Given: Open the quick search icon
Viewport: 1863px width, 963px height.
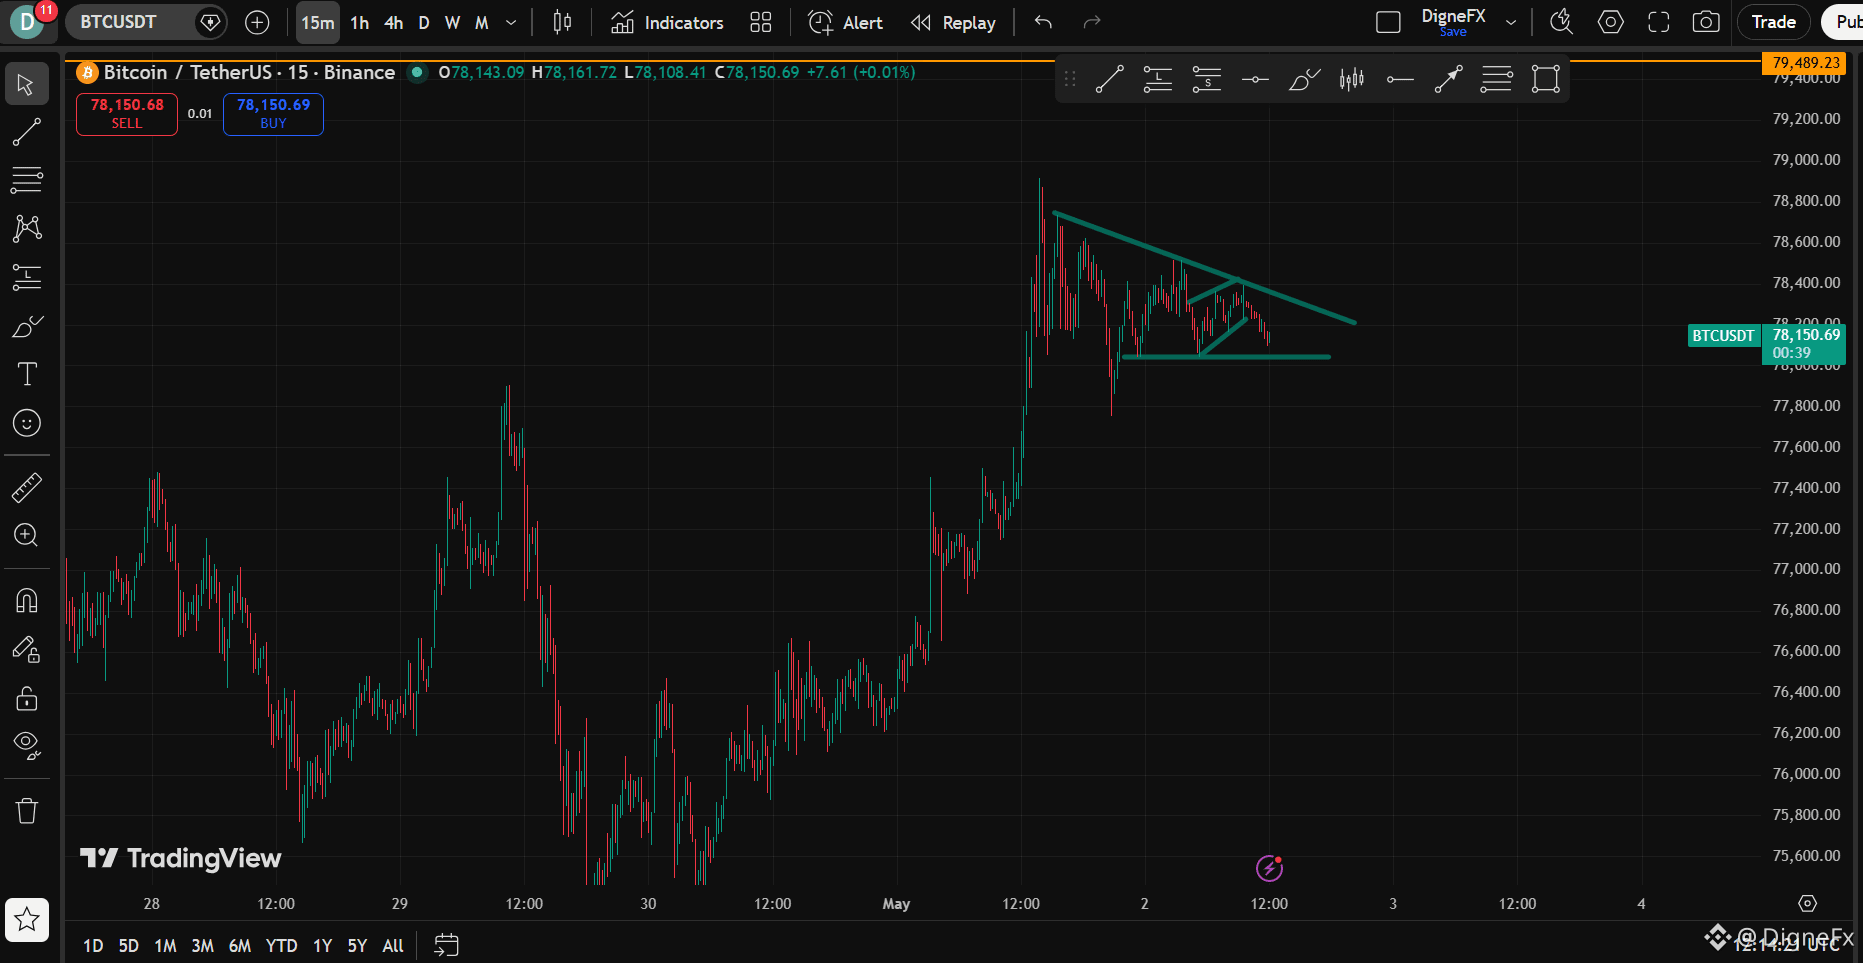Looking at the screenshot, I should coord(1561,22).
